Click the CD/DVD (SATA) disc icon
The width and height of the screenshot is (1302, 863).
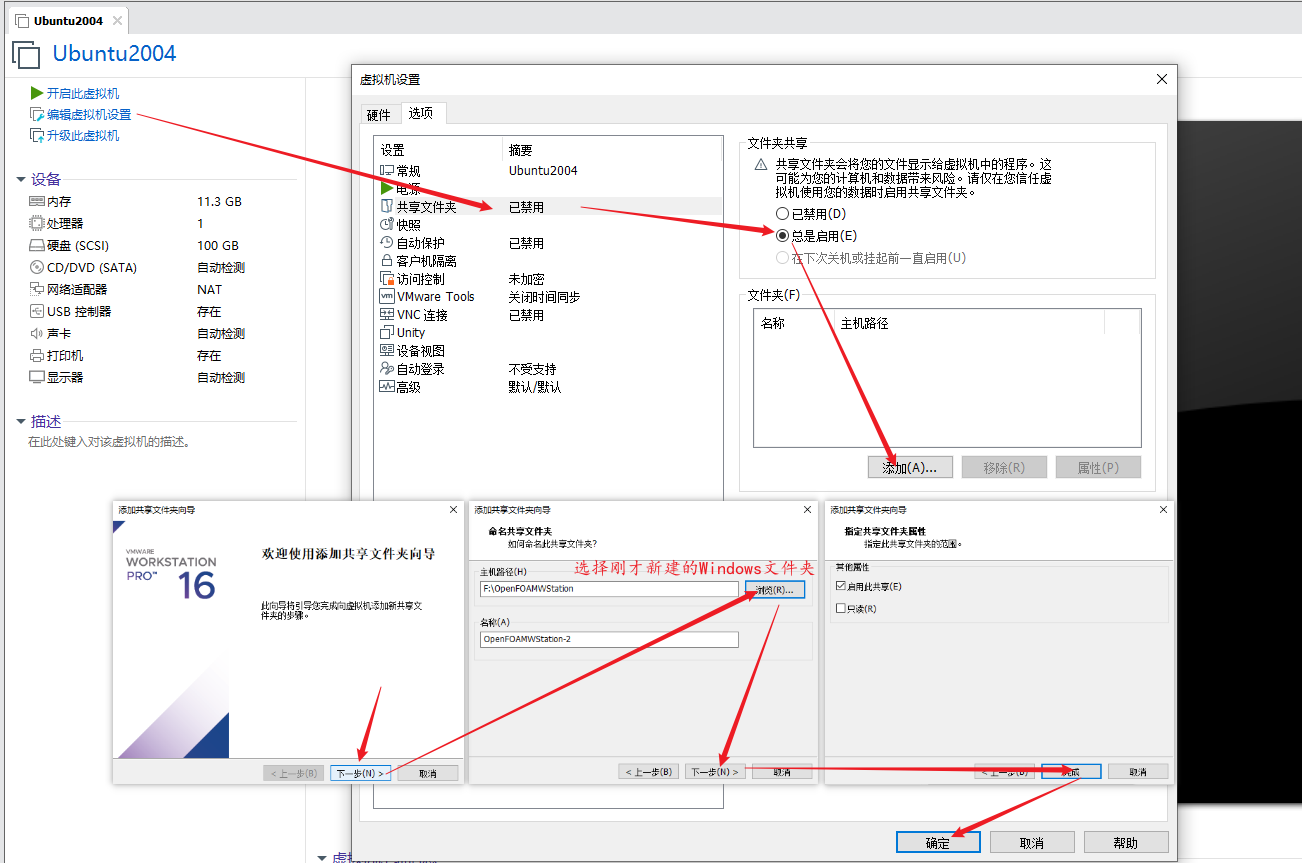(x=37, y=267)
